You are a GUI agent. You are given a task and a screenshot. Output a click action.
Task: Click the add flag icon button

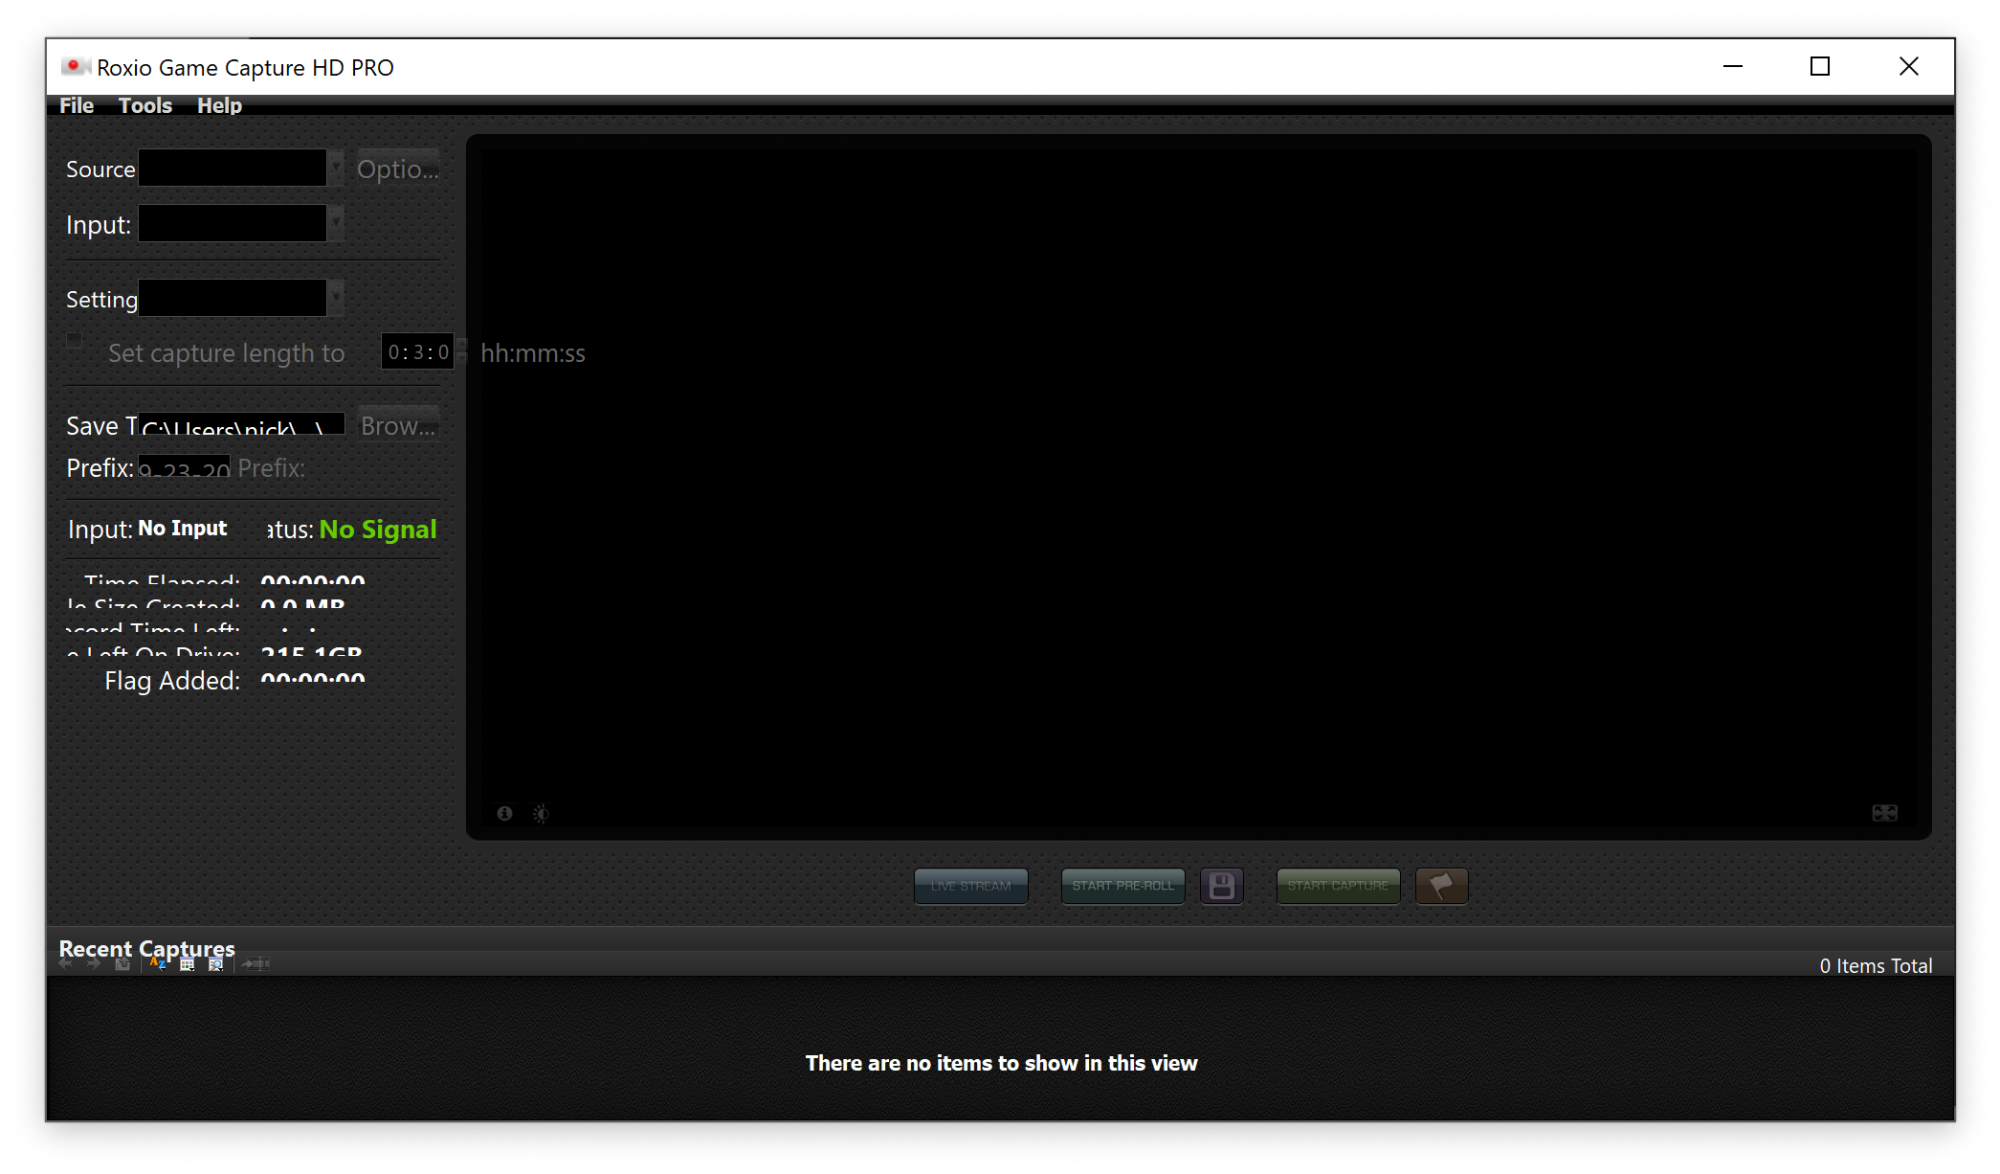point(1442,885)
